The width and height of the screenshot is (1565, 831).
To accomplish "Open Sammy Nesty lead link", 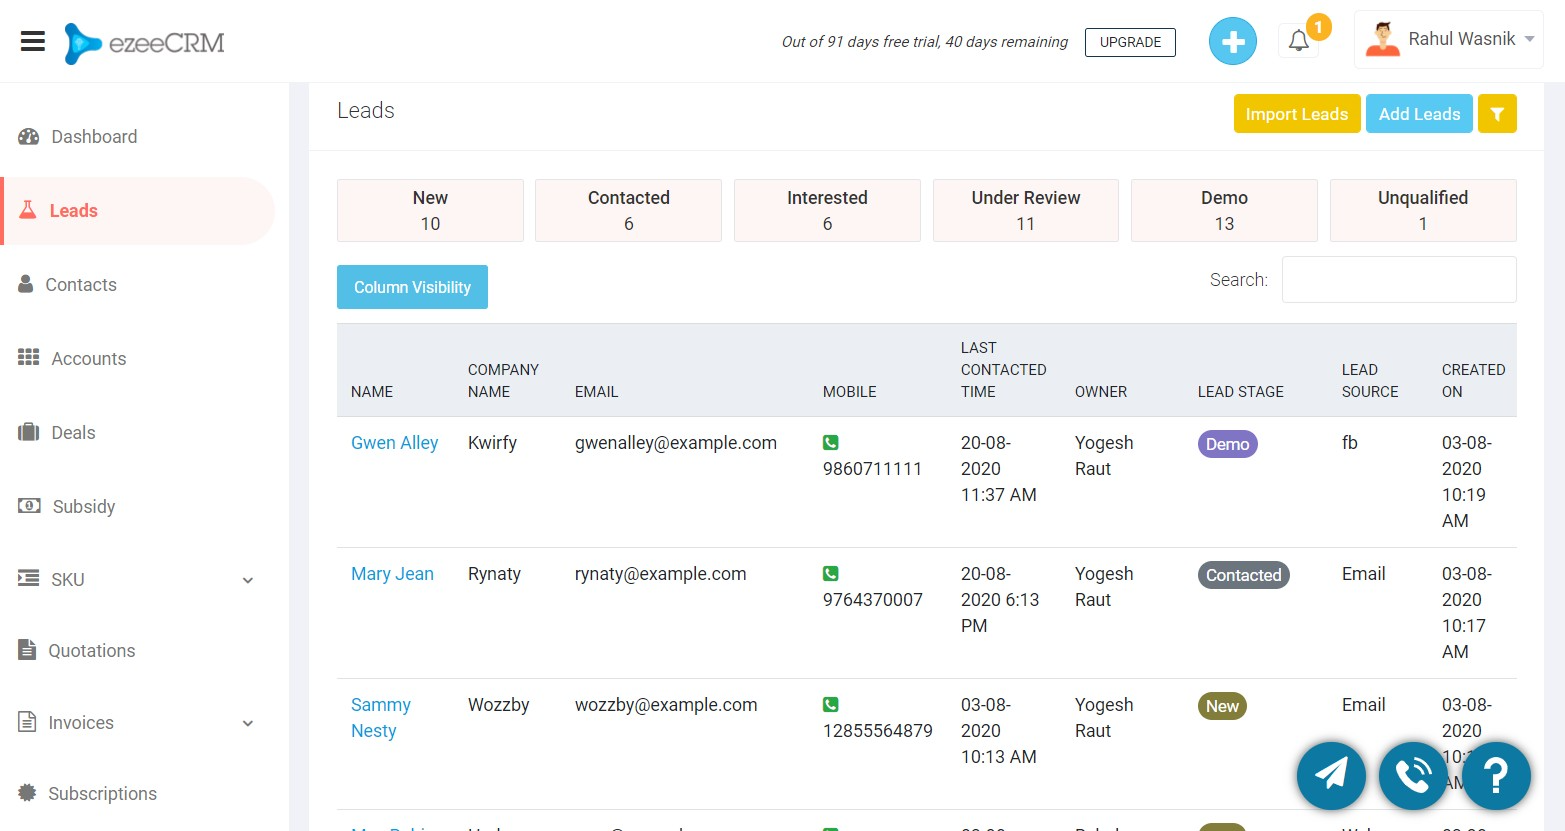I will (381, 718).
